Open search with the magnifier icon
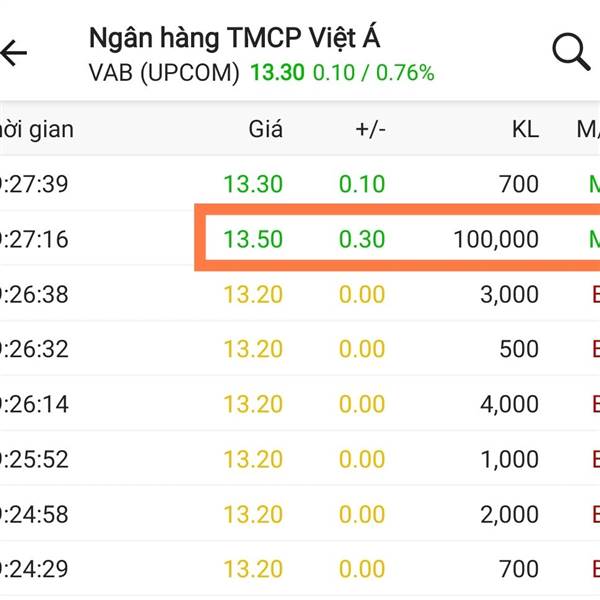 click(571, 52)
